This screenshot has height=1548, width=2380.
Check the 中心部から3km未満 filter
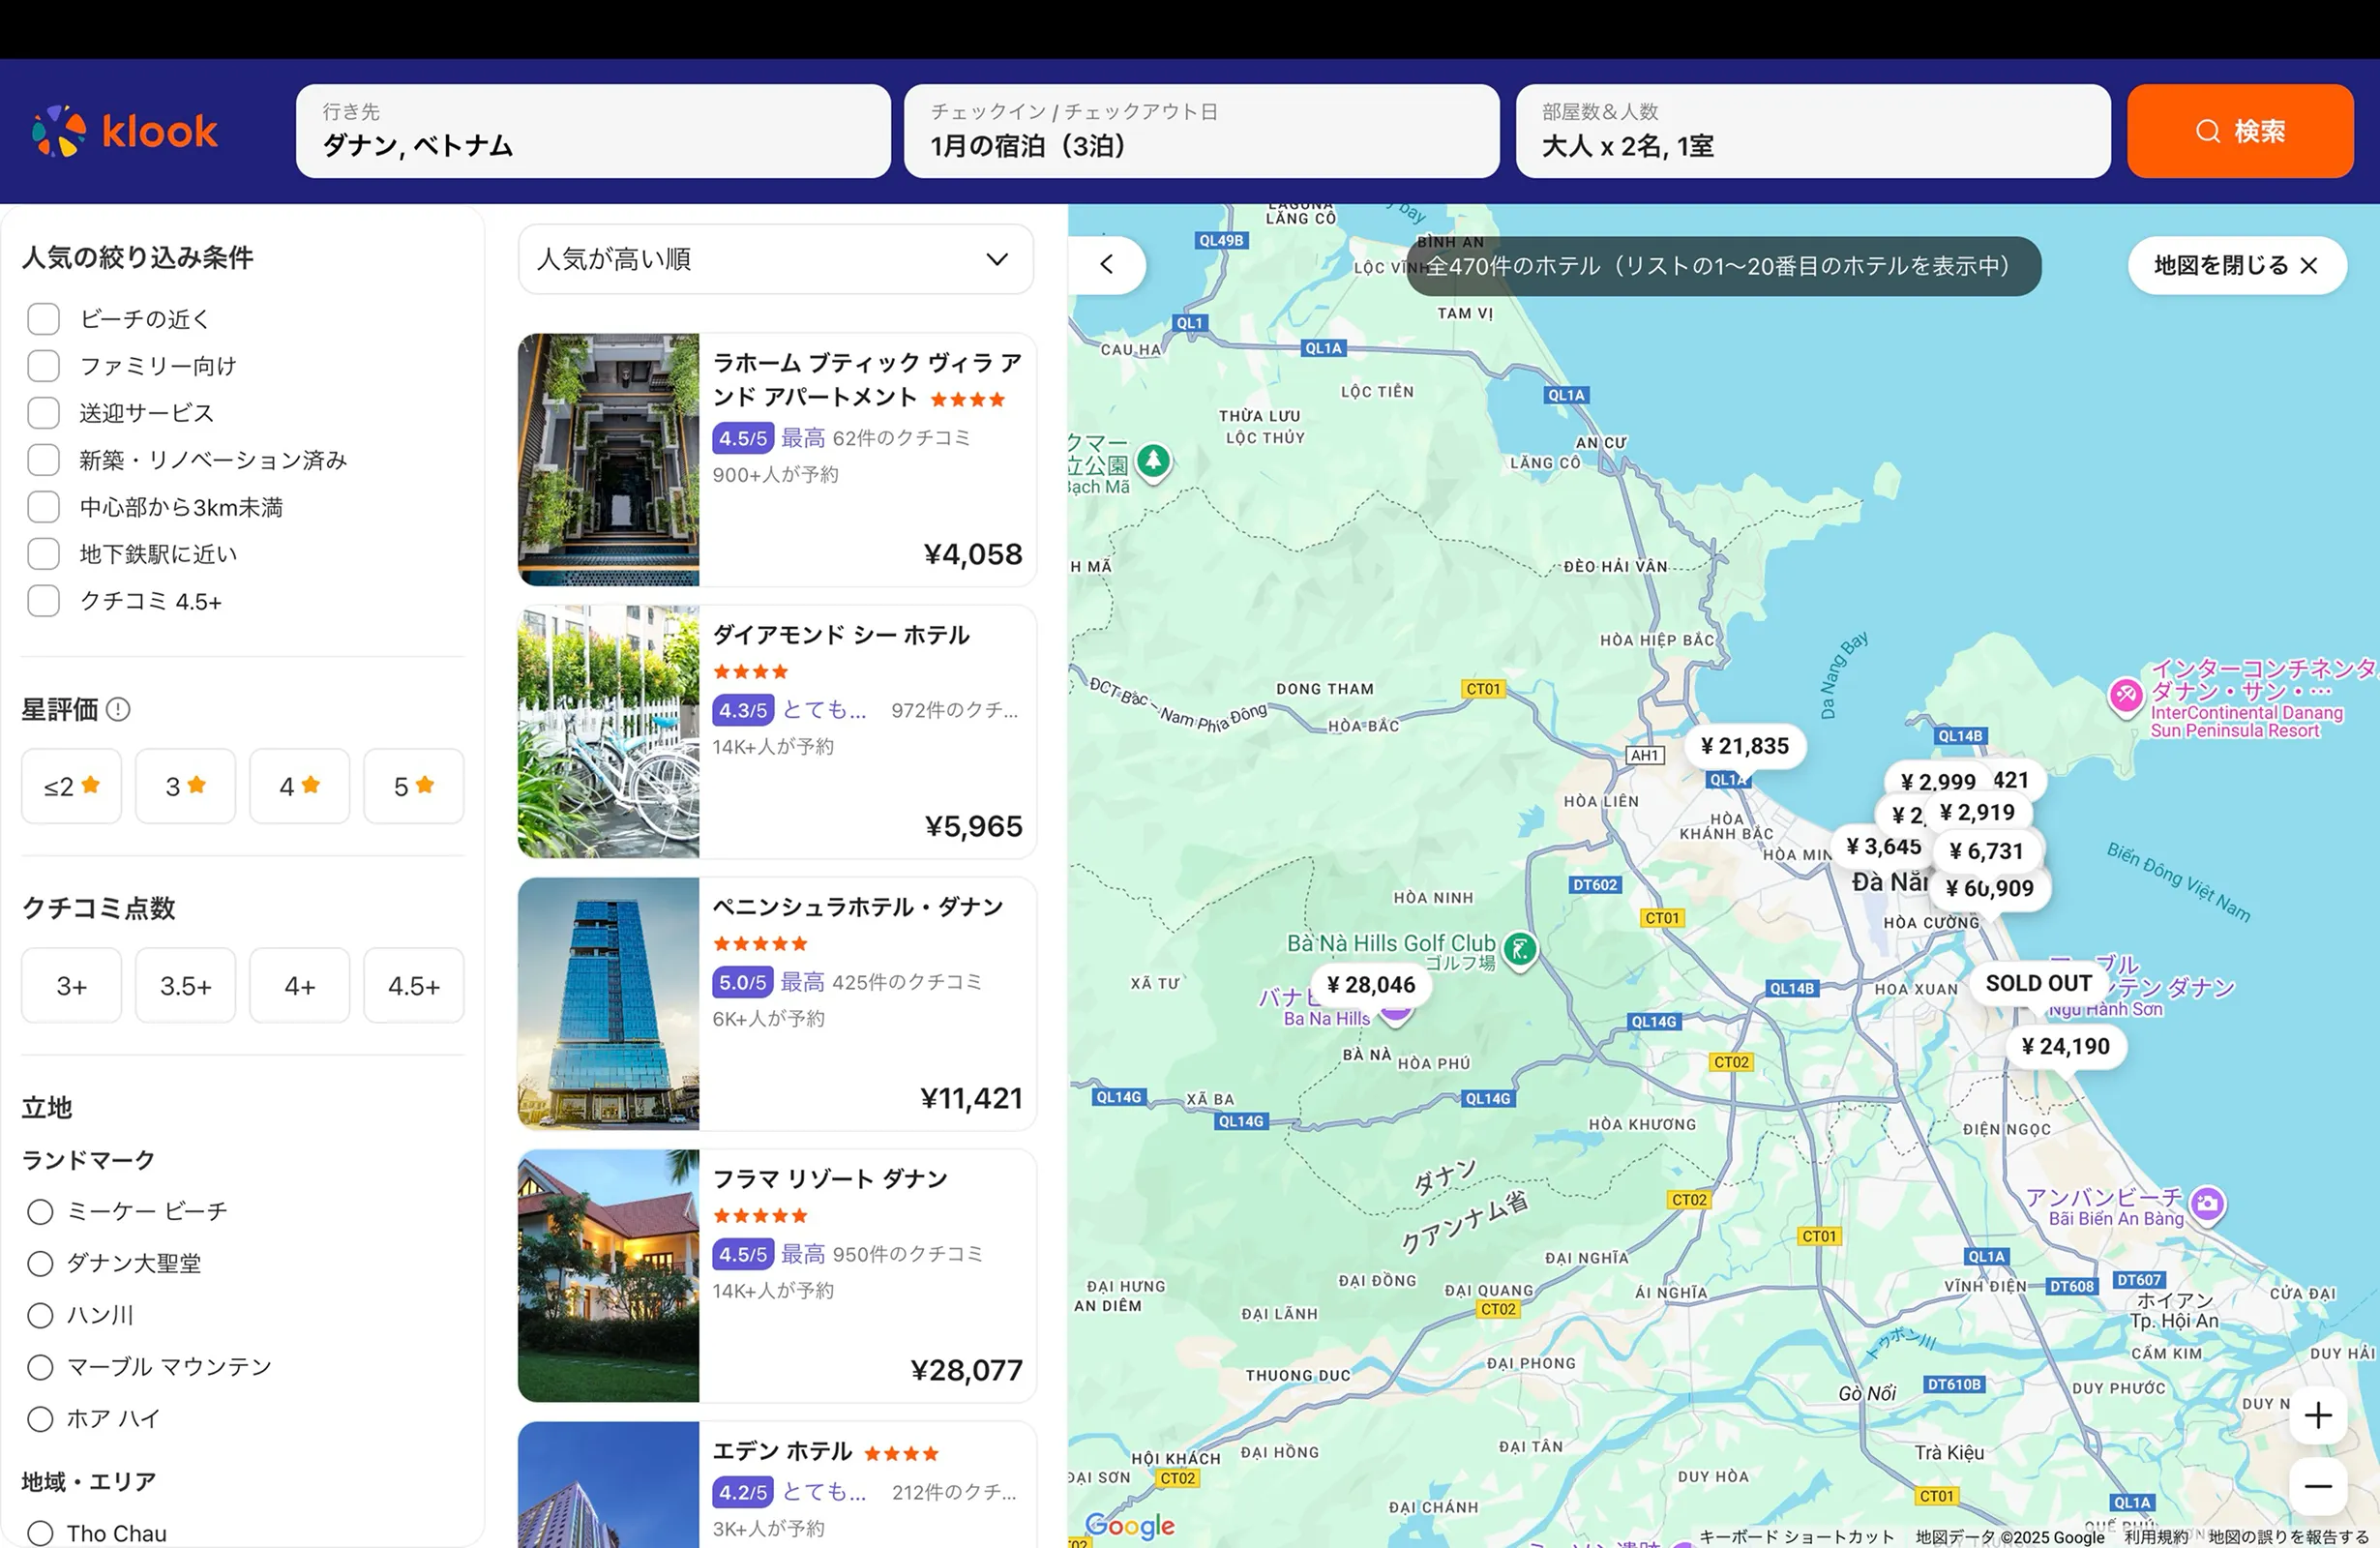43,507
